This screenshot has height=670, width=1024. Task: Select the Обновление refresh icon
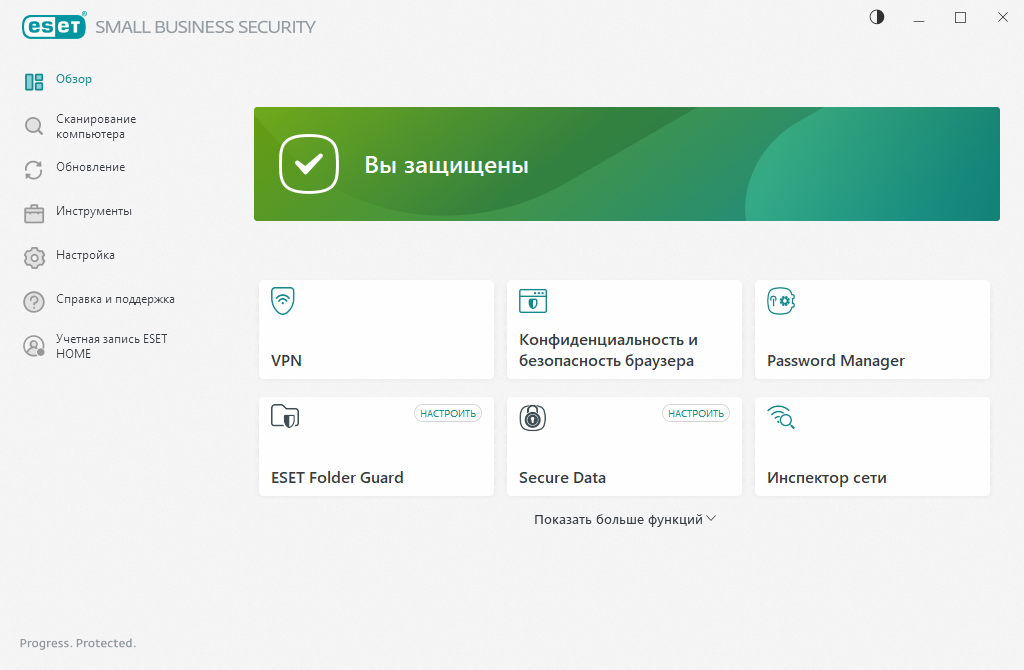point(33,169)
